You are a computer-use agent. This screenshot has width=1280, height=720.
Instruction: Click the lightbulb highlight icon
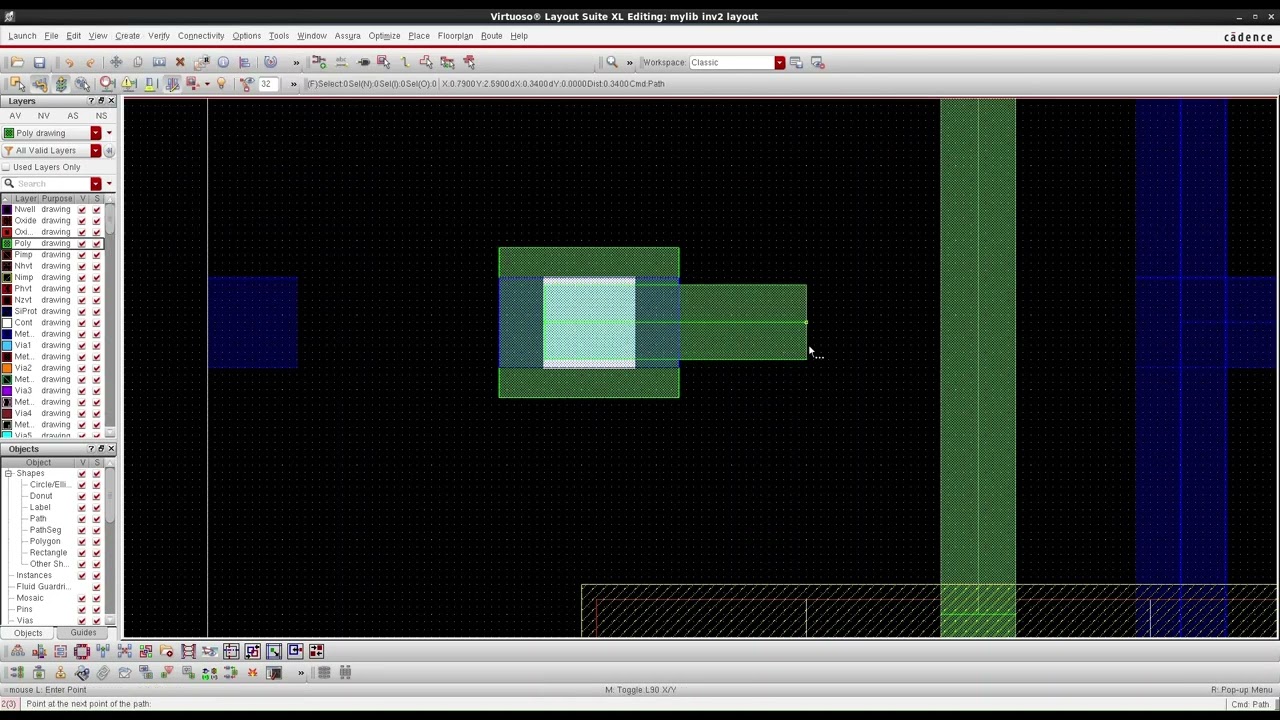click(221, 84)
